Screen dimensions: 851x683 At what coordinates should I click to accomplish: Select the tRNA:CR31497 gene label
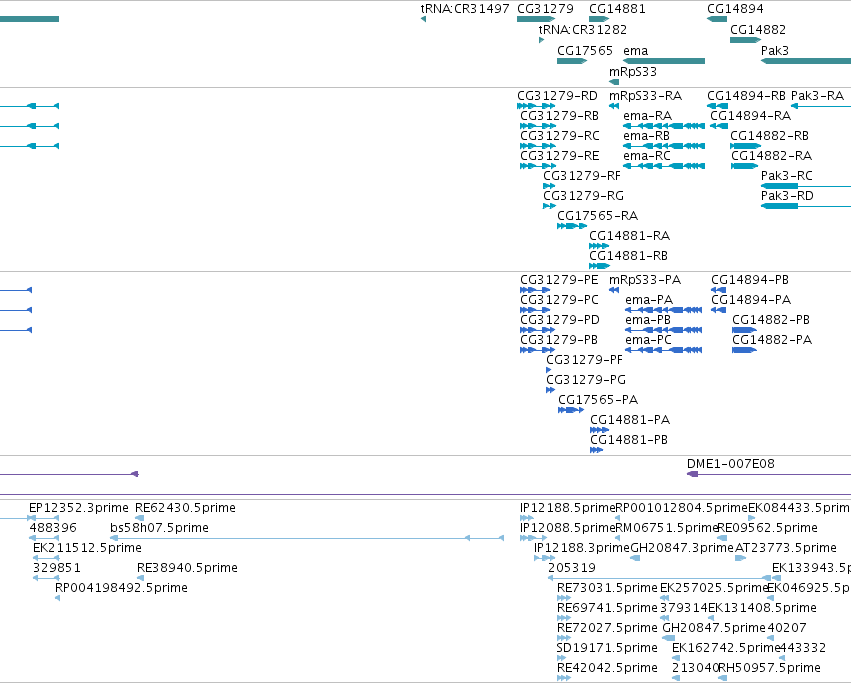(x=465, y=9)
